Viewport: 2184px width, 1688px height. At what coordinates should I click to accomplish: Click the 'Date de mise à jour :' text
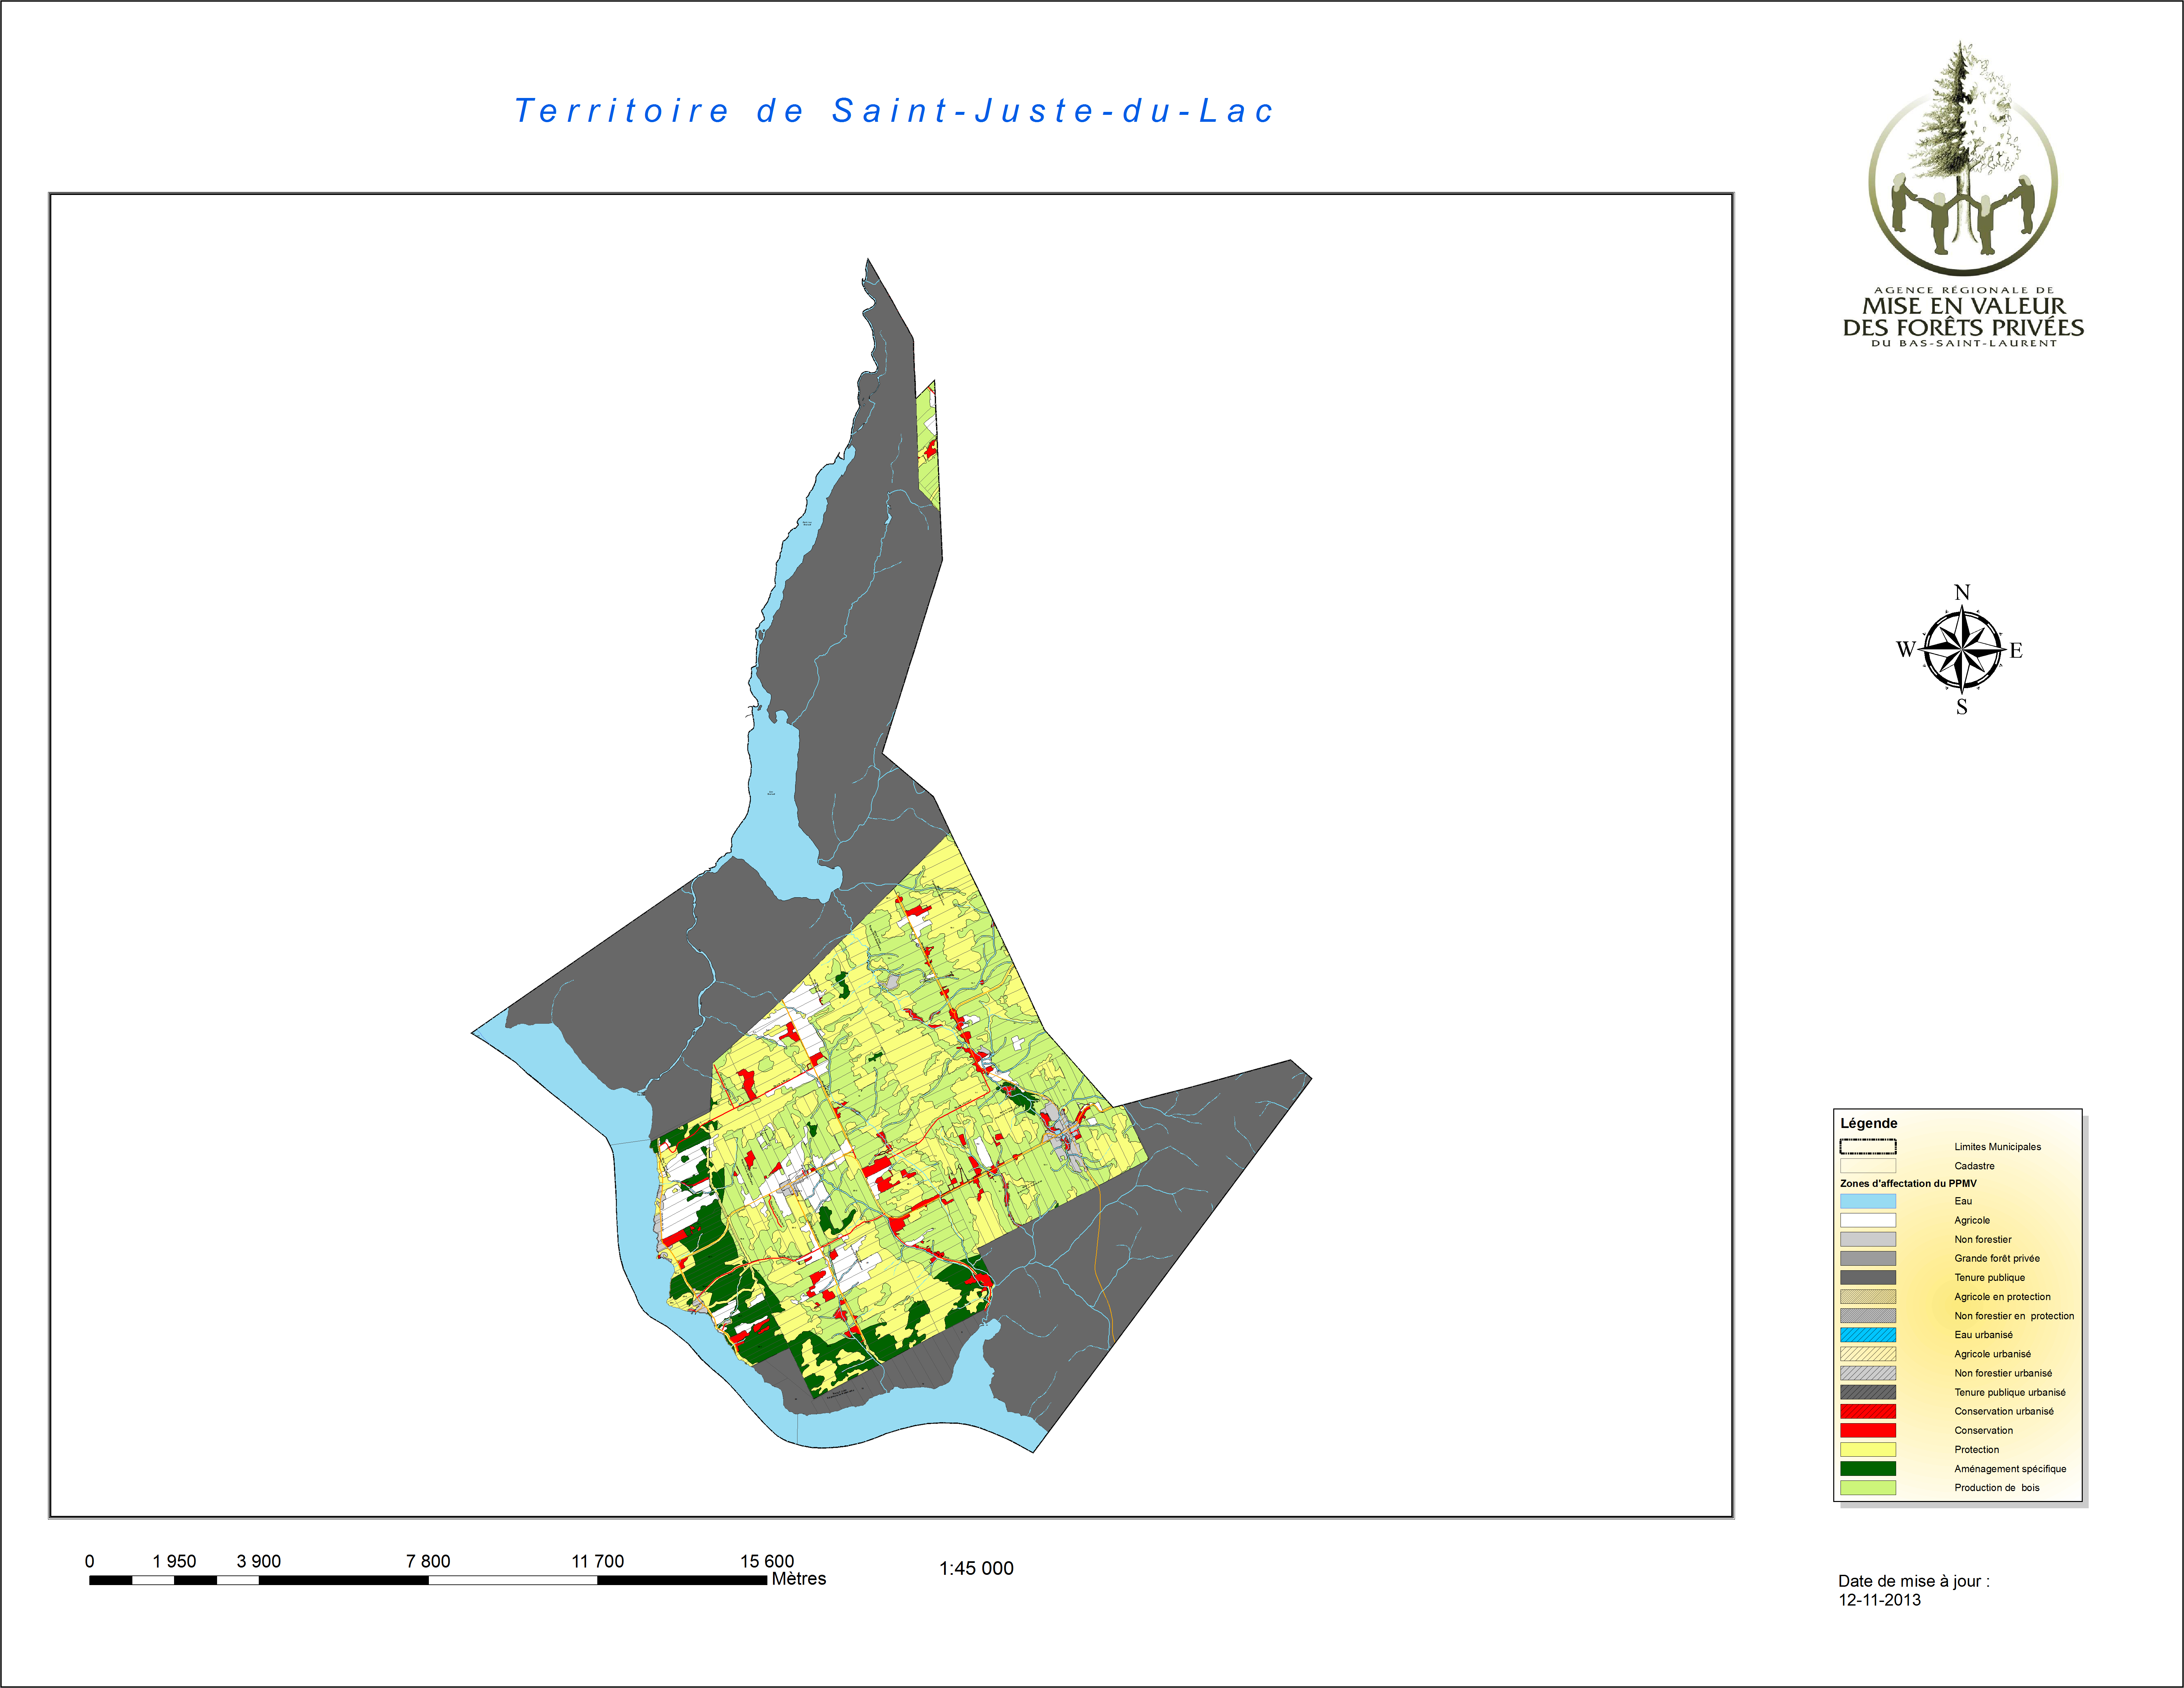(x=1914, y=1581)
